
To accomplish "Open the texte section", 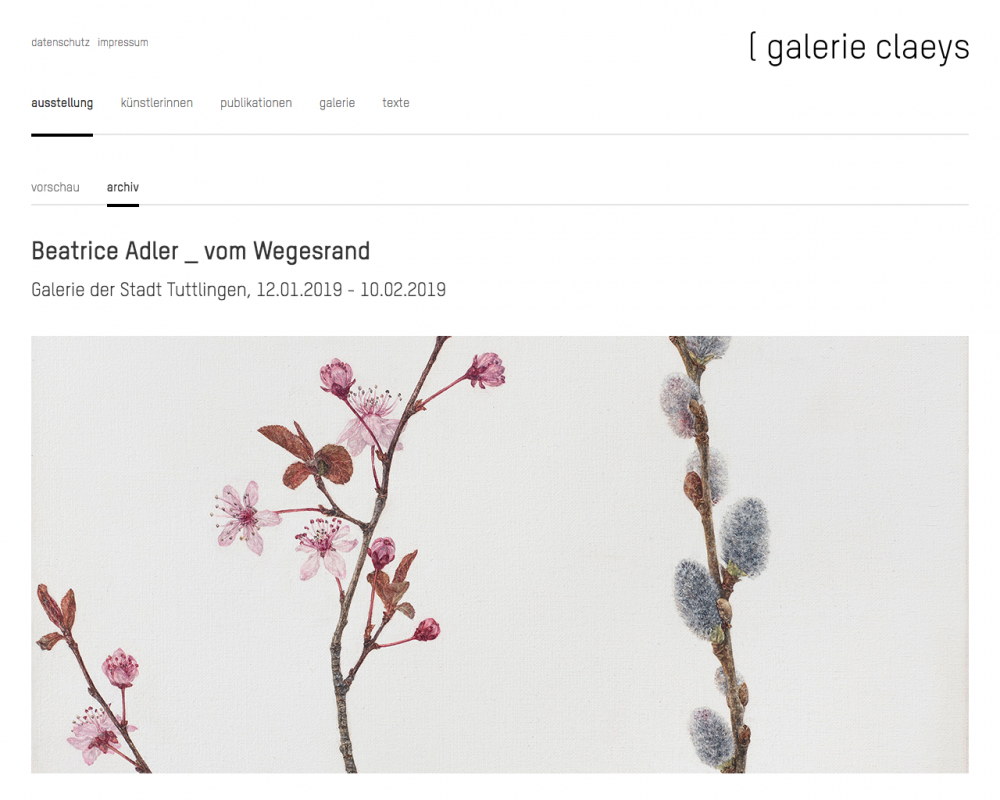I will coord(395,103).
